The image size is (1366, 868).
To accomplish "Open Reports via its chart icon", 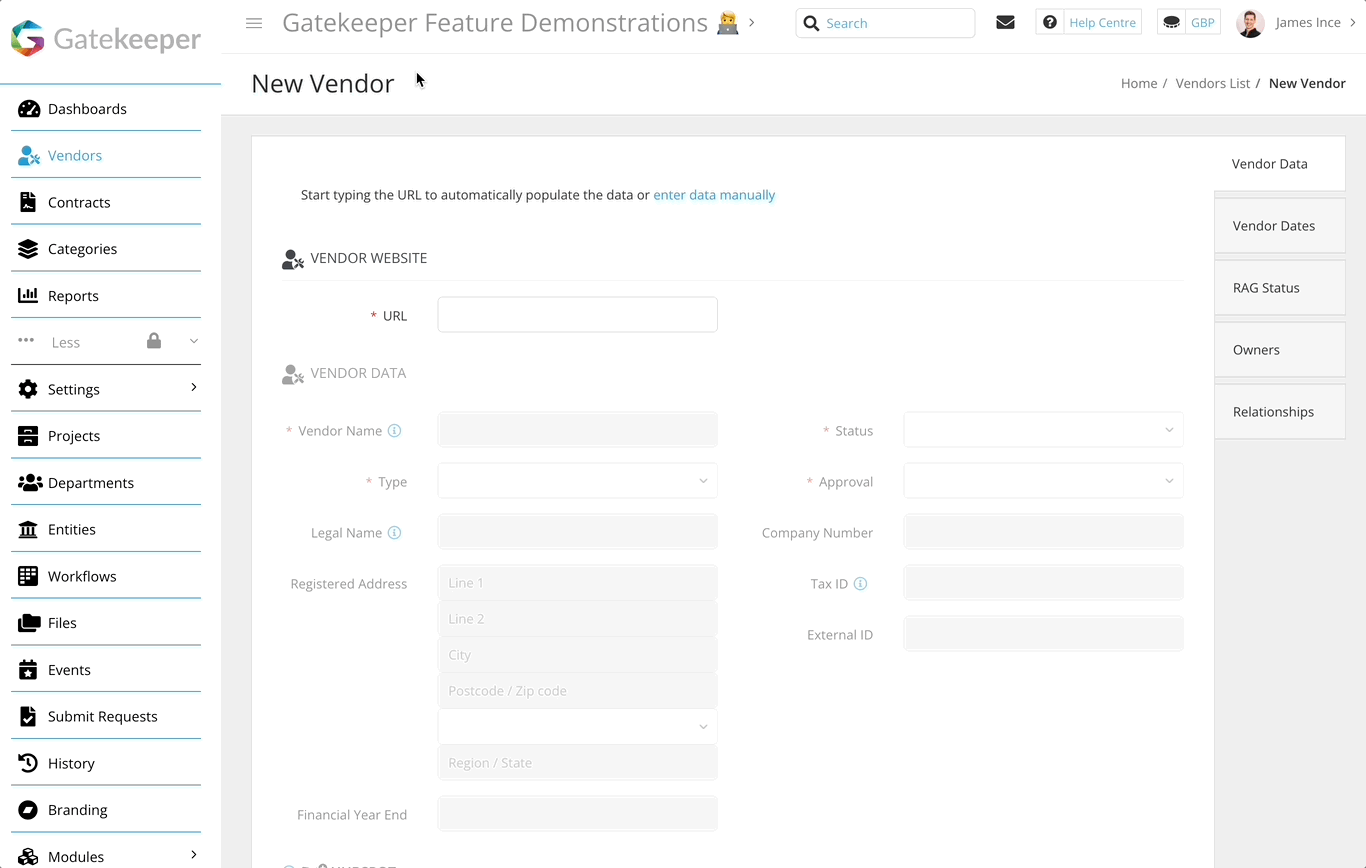I will (27, 295).
